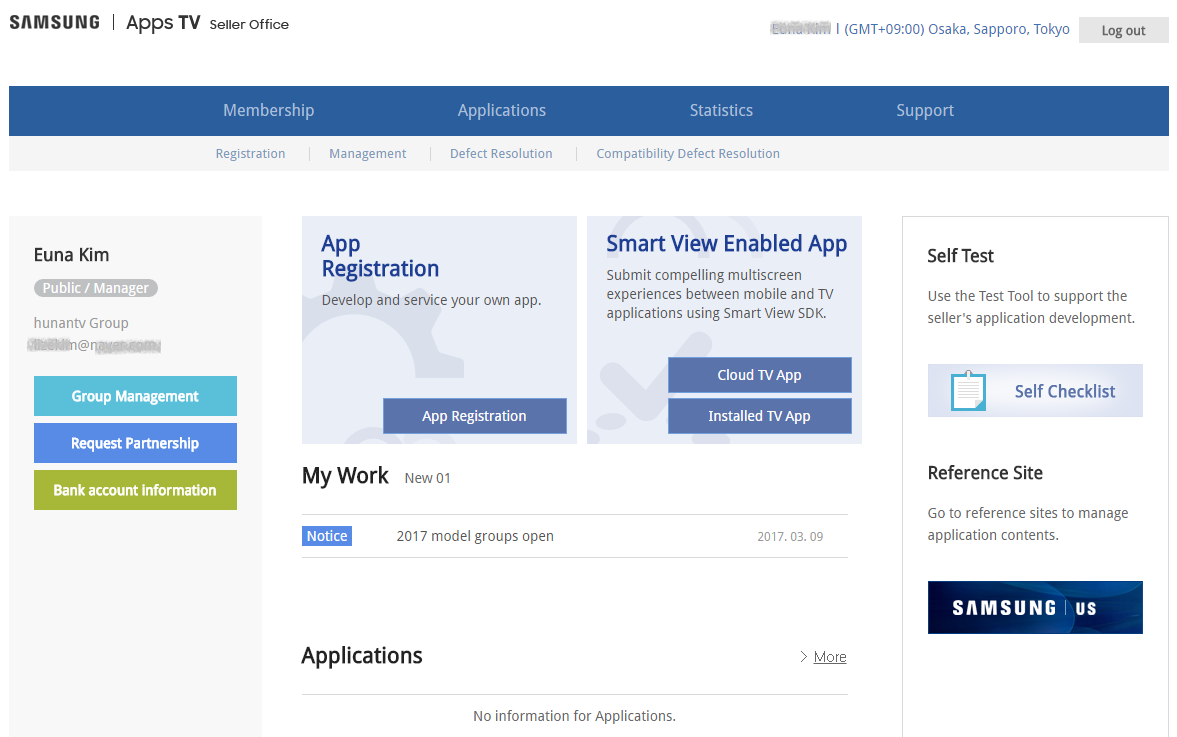Select the Cloud TV App button
This screenshot has height=737, width=1177.
click(760, 375)
